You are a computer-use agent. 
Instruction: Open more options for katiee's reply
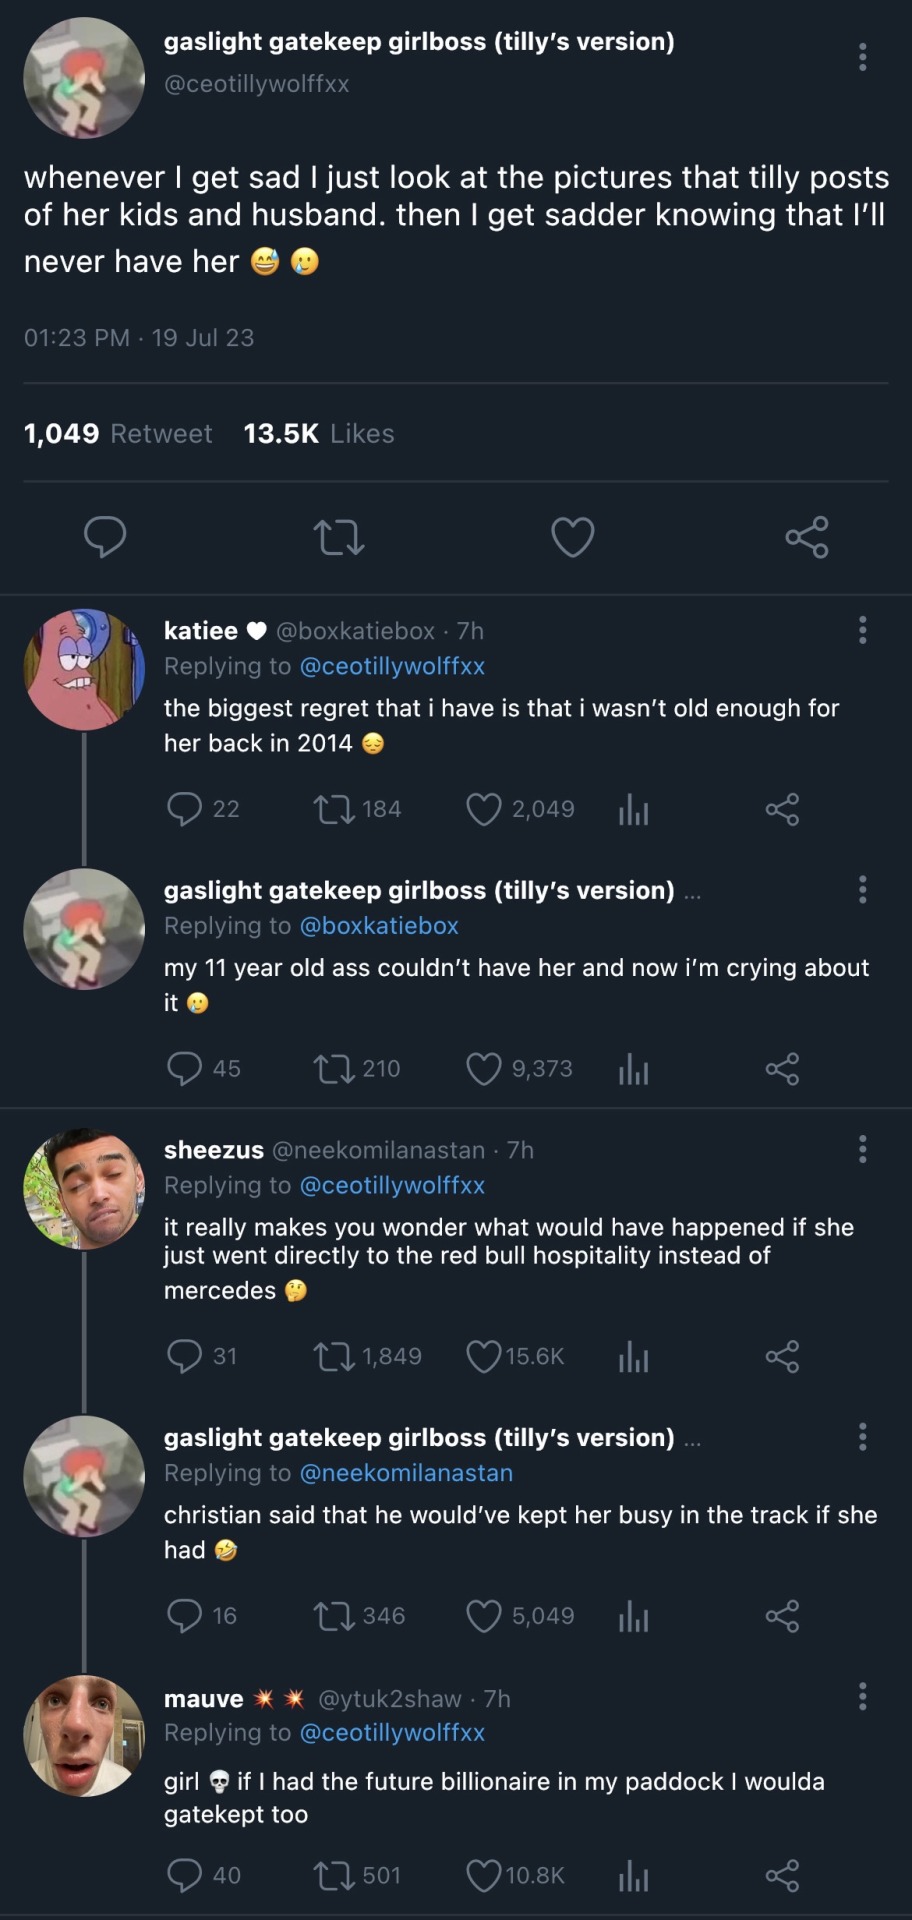click(862, 630)
